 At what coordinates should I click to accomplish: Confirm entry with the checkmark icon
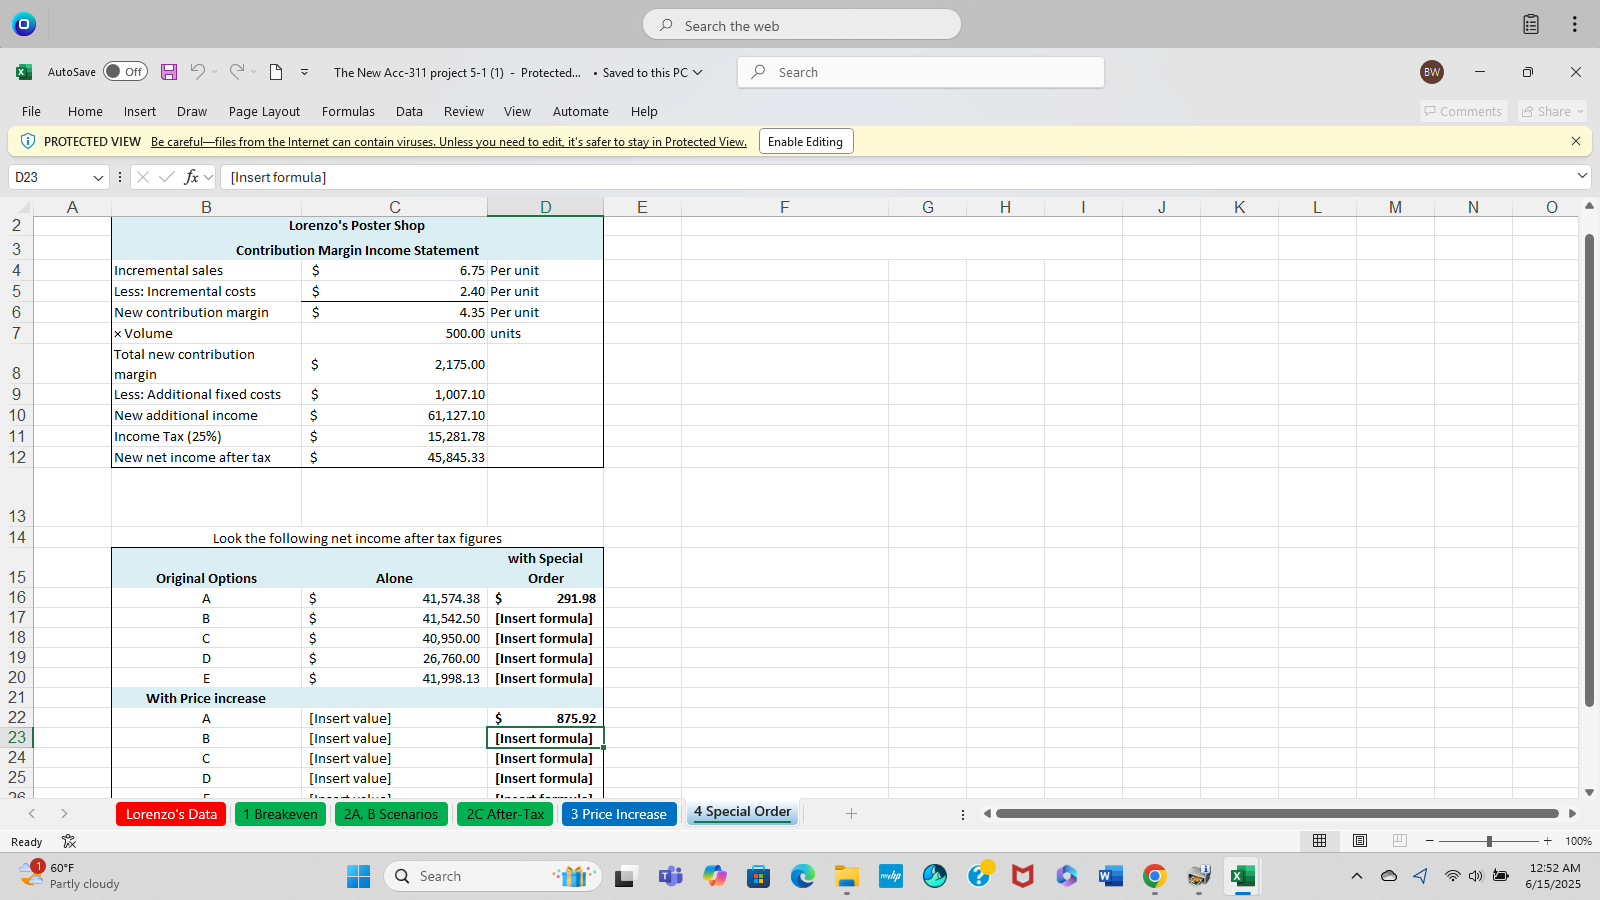(166, 177)
